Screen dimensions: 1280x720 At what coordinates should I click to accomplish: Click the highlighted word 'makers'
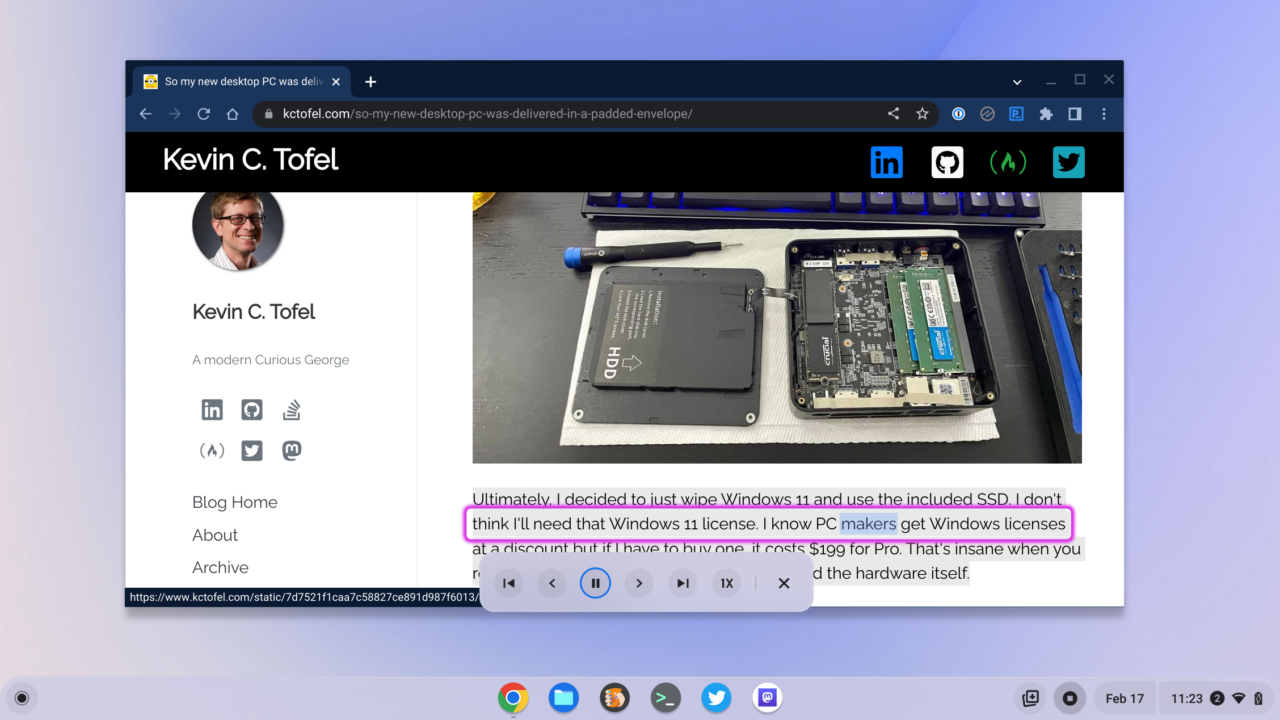click(868, 523)
